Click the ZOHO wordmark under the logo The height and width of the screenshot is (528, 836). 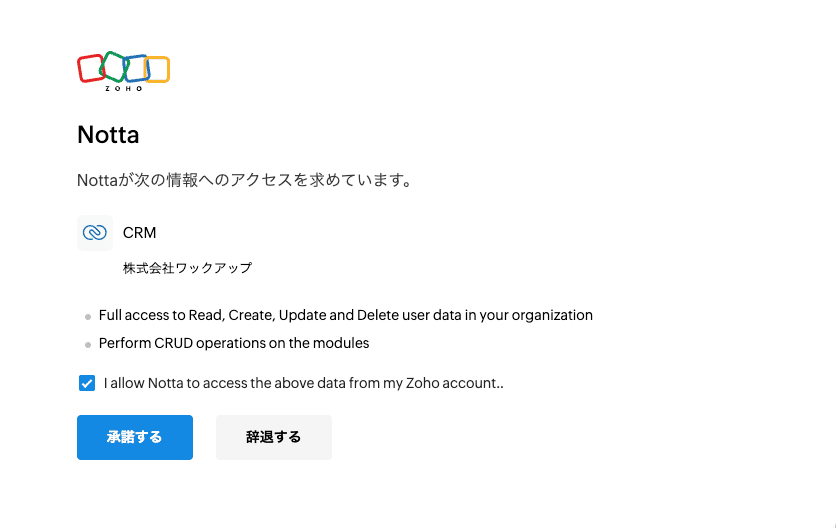(124, 89)
